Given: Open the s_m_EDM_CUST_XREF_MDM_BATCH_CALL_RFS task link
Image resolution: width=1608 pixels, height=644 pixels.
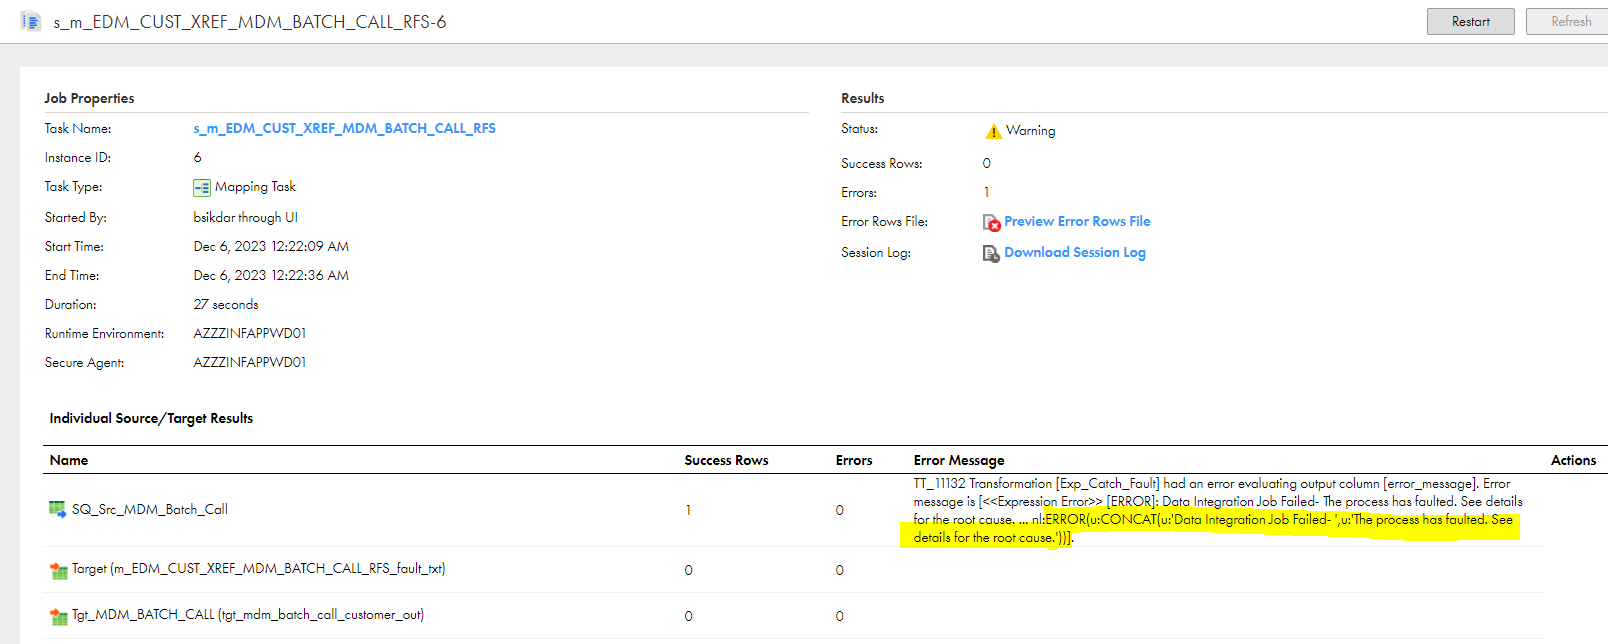Looking at the screenshot, I should coord(344,128).
